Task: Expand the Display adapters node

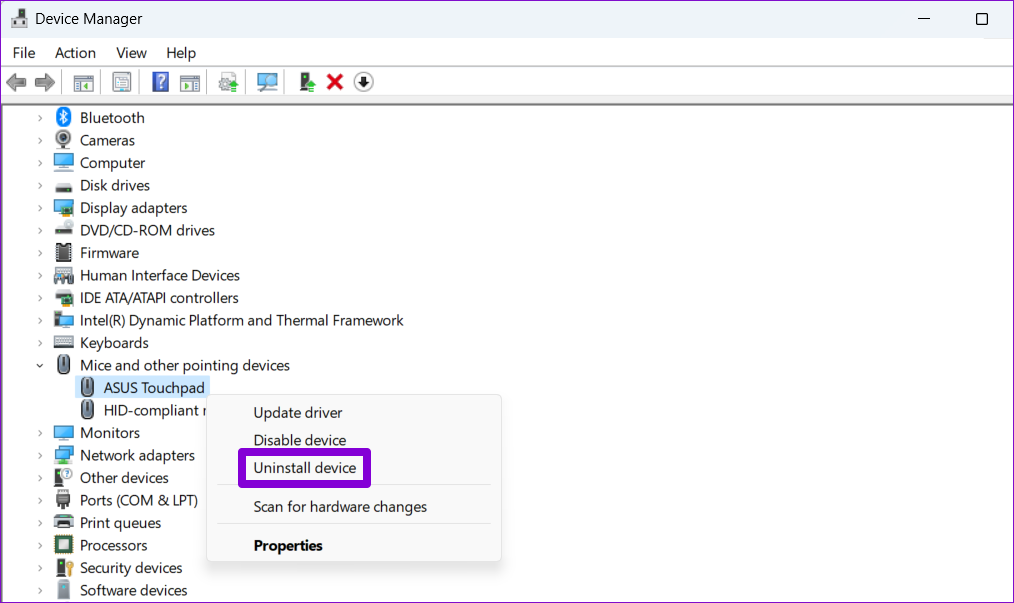Action: (x=40, y=208)
